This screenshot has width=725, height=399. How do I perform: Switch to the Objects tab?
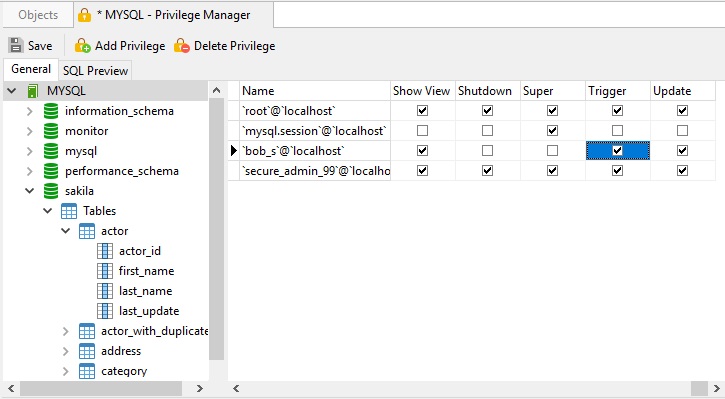click(38, 15)
